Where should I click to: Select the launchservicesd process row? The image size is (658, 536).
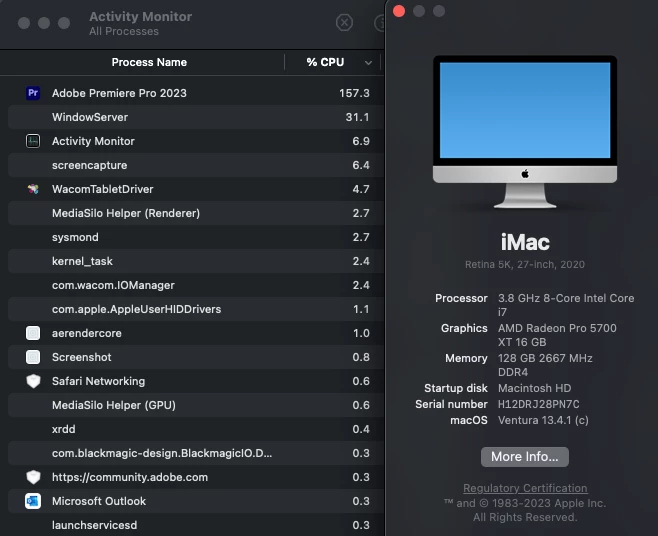click(x=196, y=525)
